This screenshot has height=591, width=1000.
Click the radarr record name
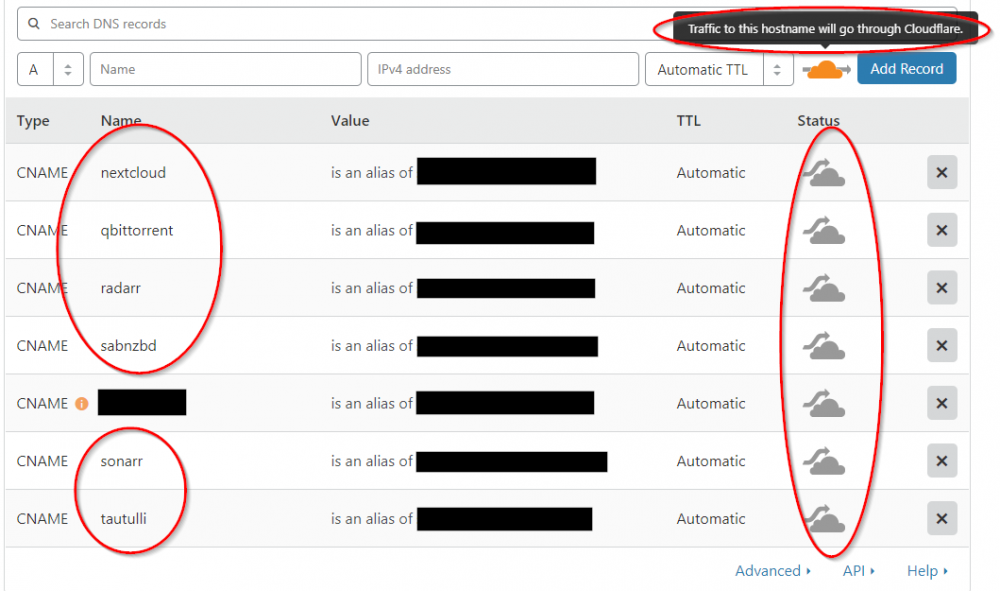tap(121, 288)
